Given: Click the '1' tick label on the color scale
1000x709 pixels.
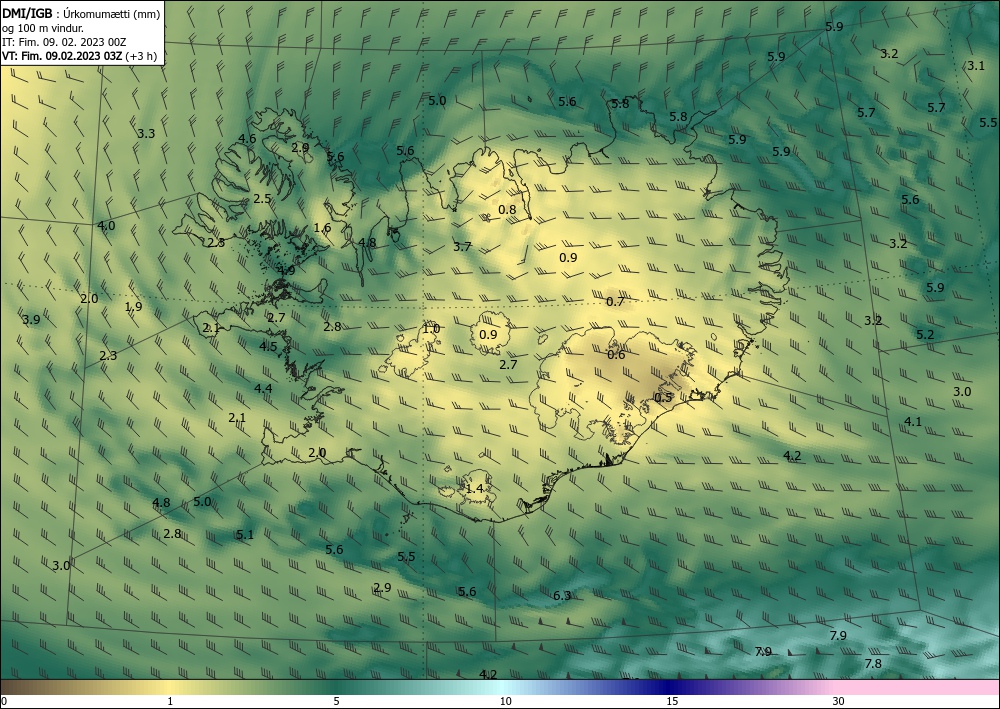Looking at the screenshot, I should [x=170, y=702].
